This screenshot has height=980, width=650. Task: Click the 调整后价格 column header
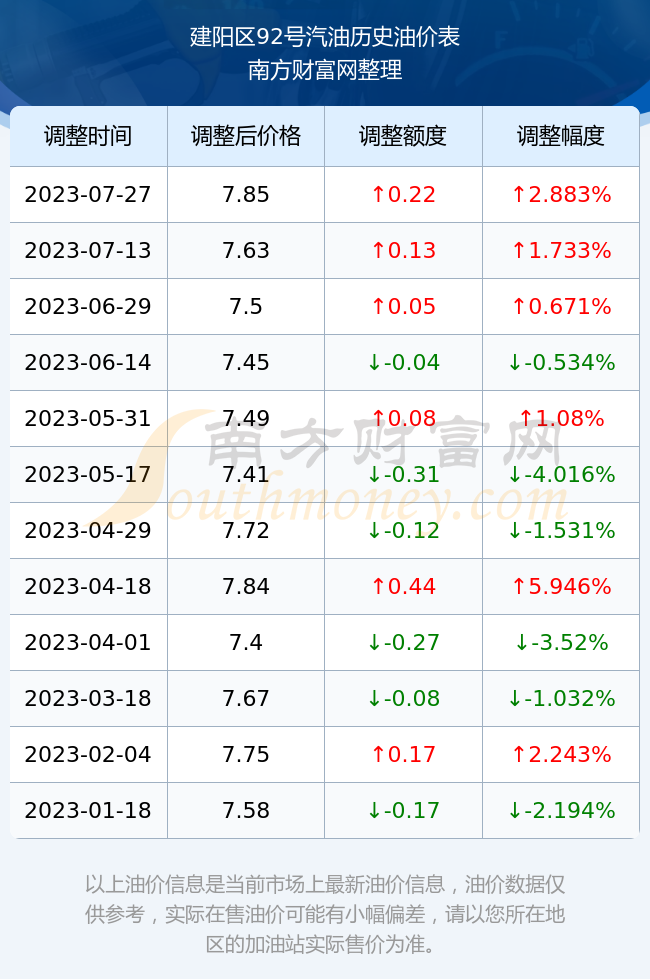pyautogui.click(x=246, y=136)
